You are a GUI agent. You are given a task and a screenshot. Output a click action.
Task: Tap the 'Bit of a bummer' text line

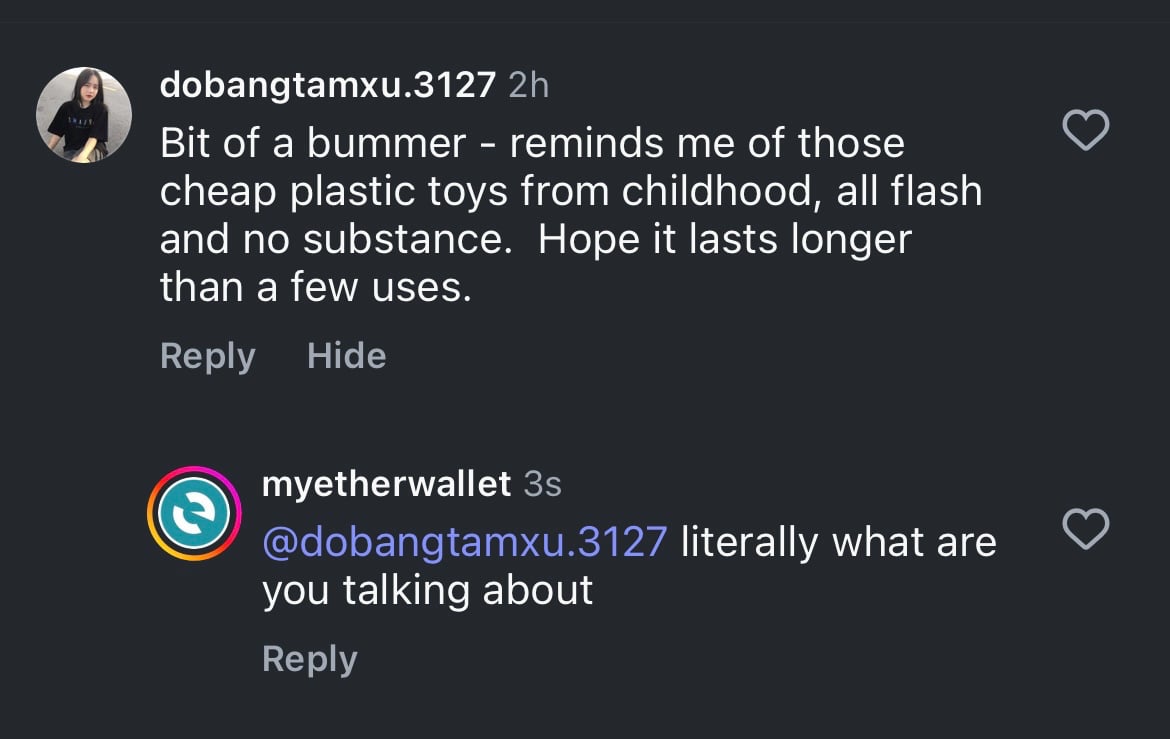532,143
